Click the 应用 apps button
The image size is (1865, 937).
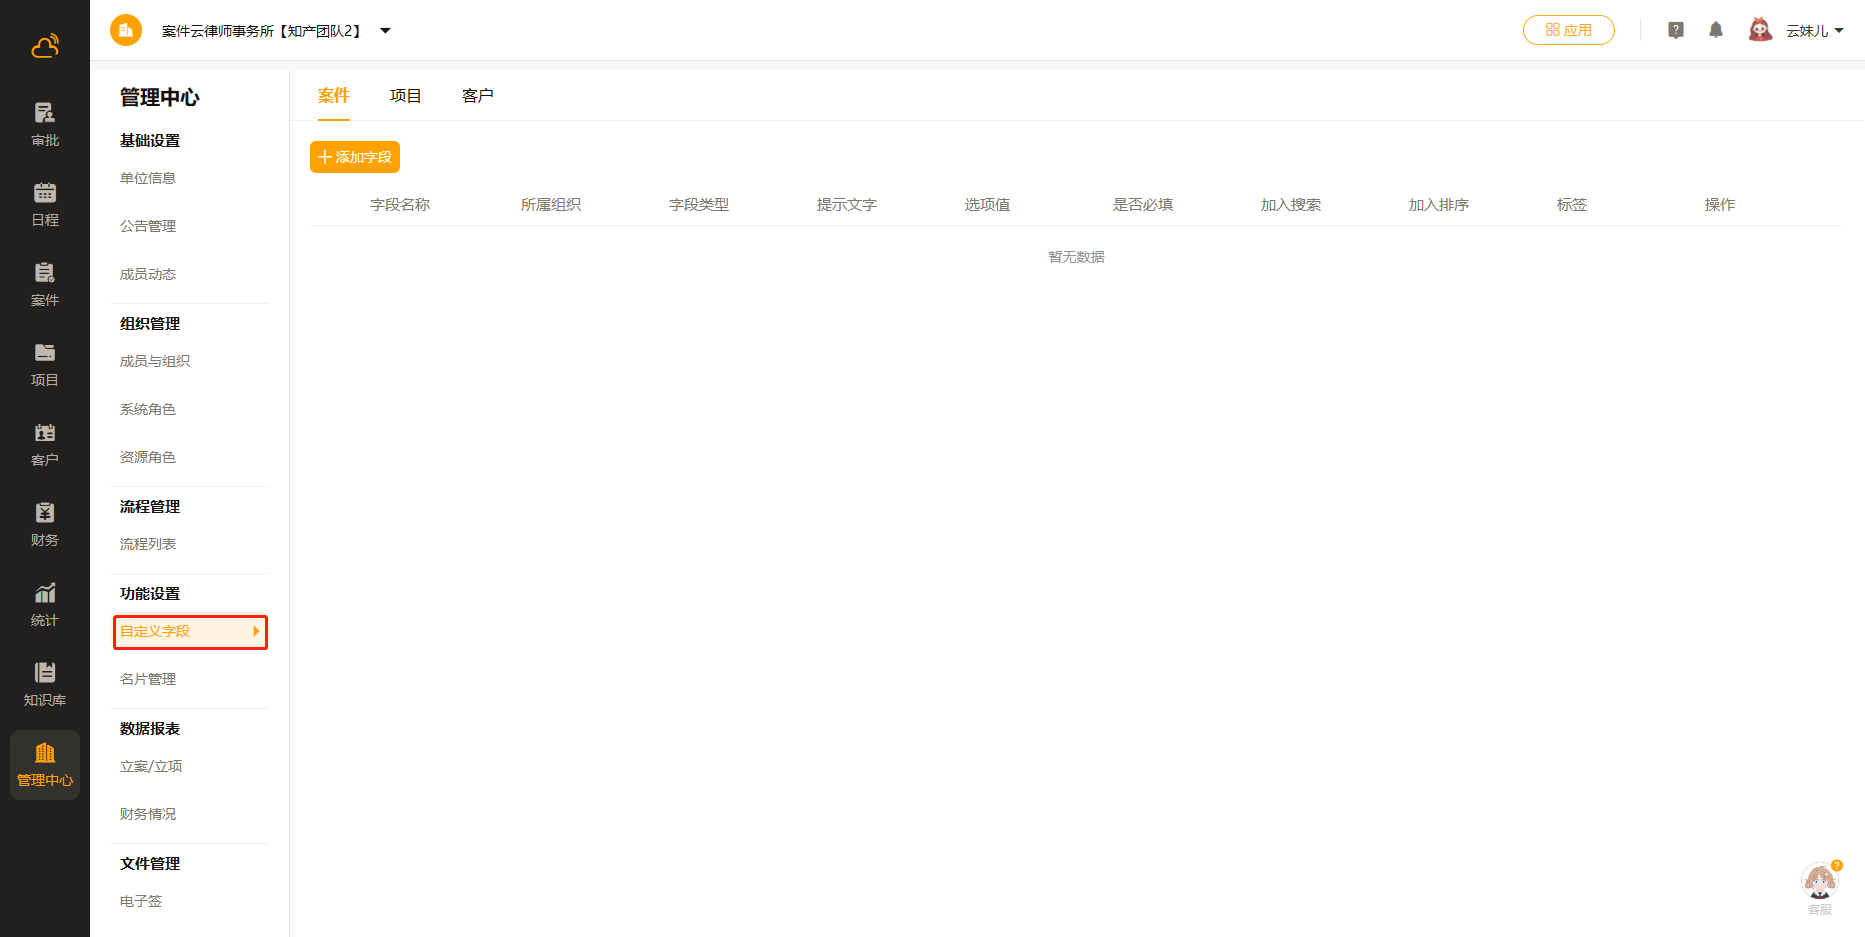click(x=1568, y=30)
